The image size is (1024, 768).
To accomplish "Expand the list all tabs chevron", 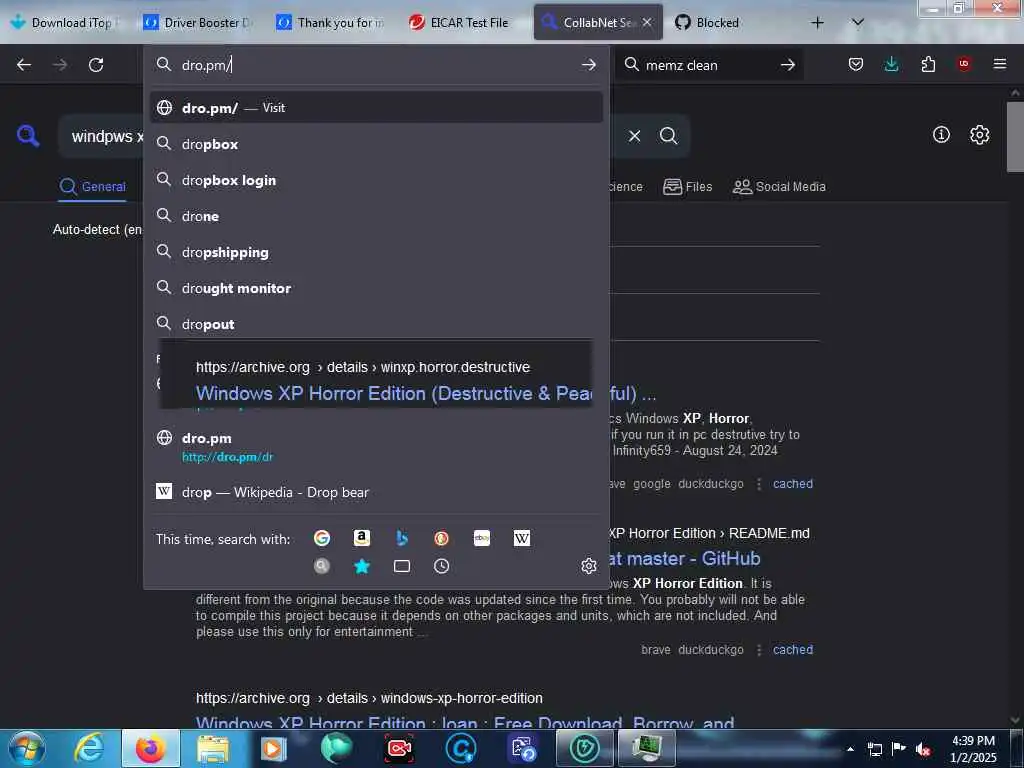I will [858, 22].
